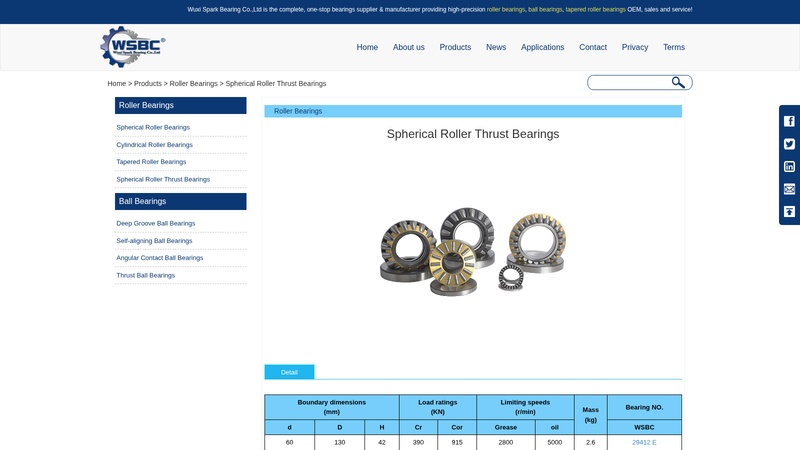The height and width of the screenshot is (450, 800).
Task: Open the Applications menu item
Action: (542, 47)
